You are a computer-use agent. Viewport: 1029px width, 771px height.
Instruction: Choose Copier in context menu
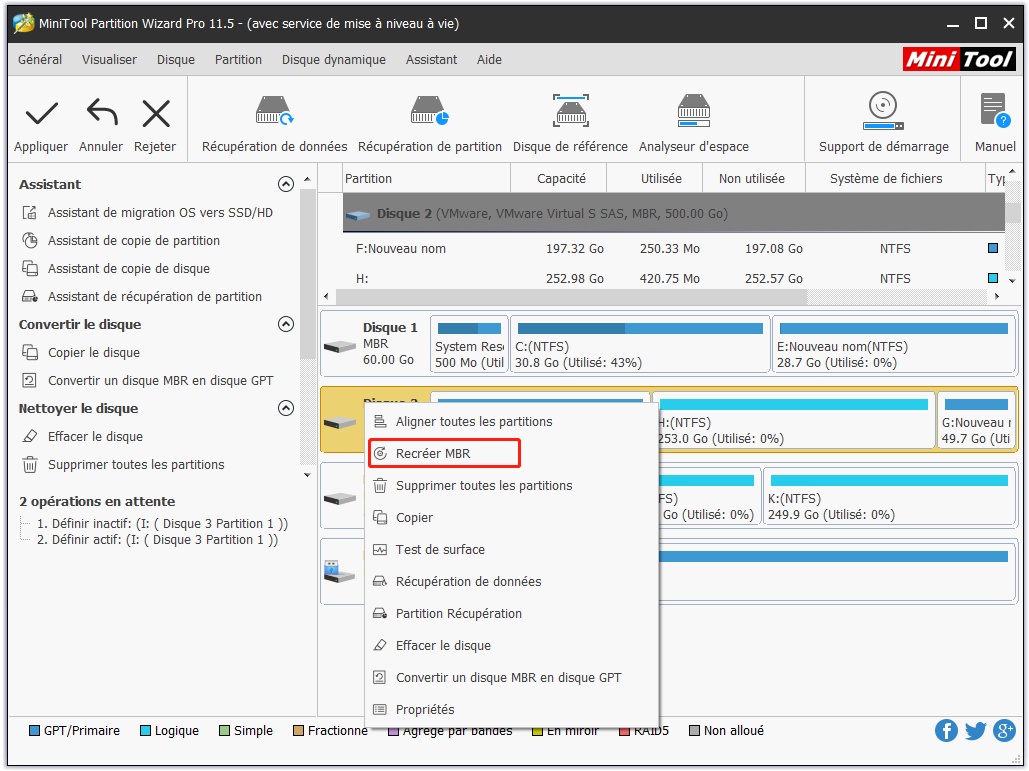point(512,518)
